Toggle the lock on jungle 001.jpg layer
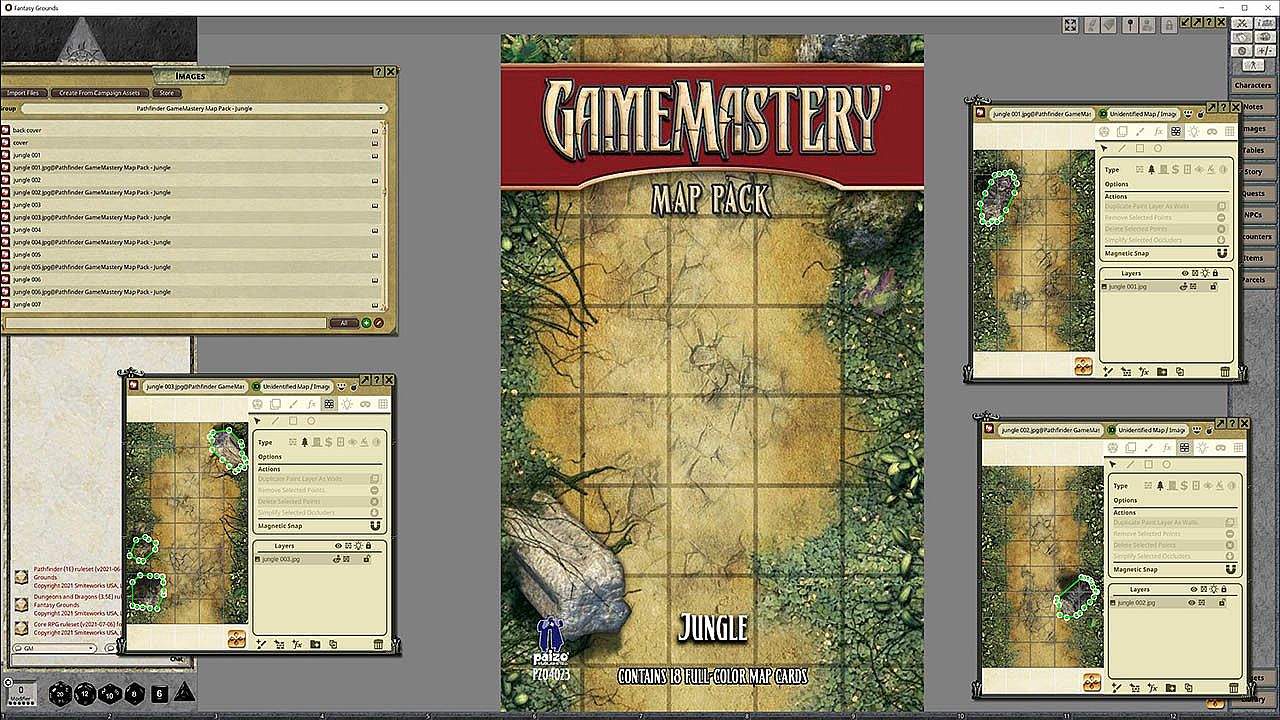The width and height of the screenshot is (1280, 720). [x=1214, y=287]
